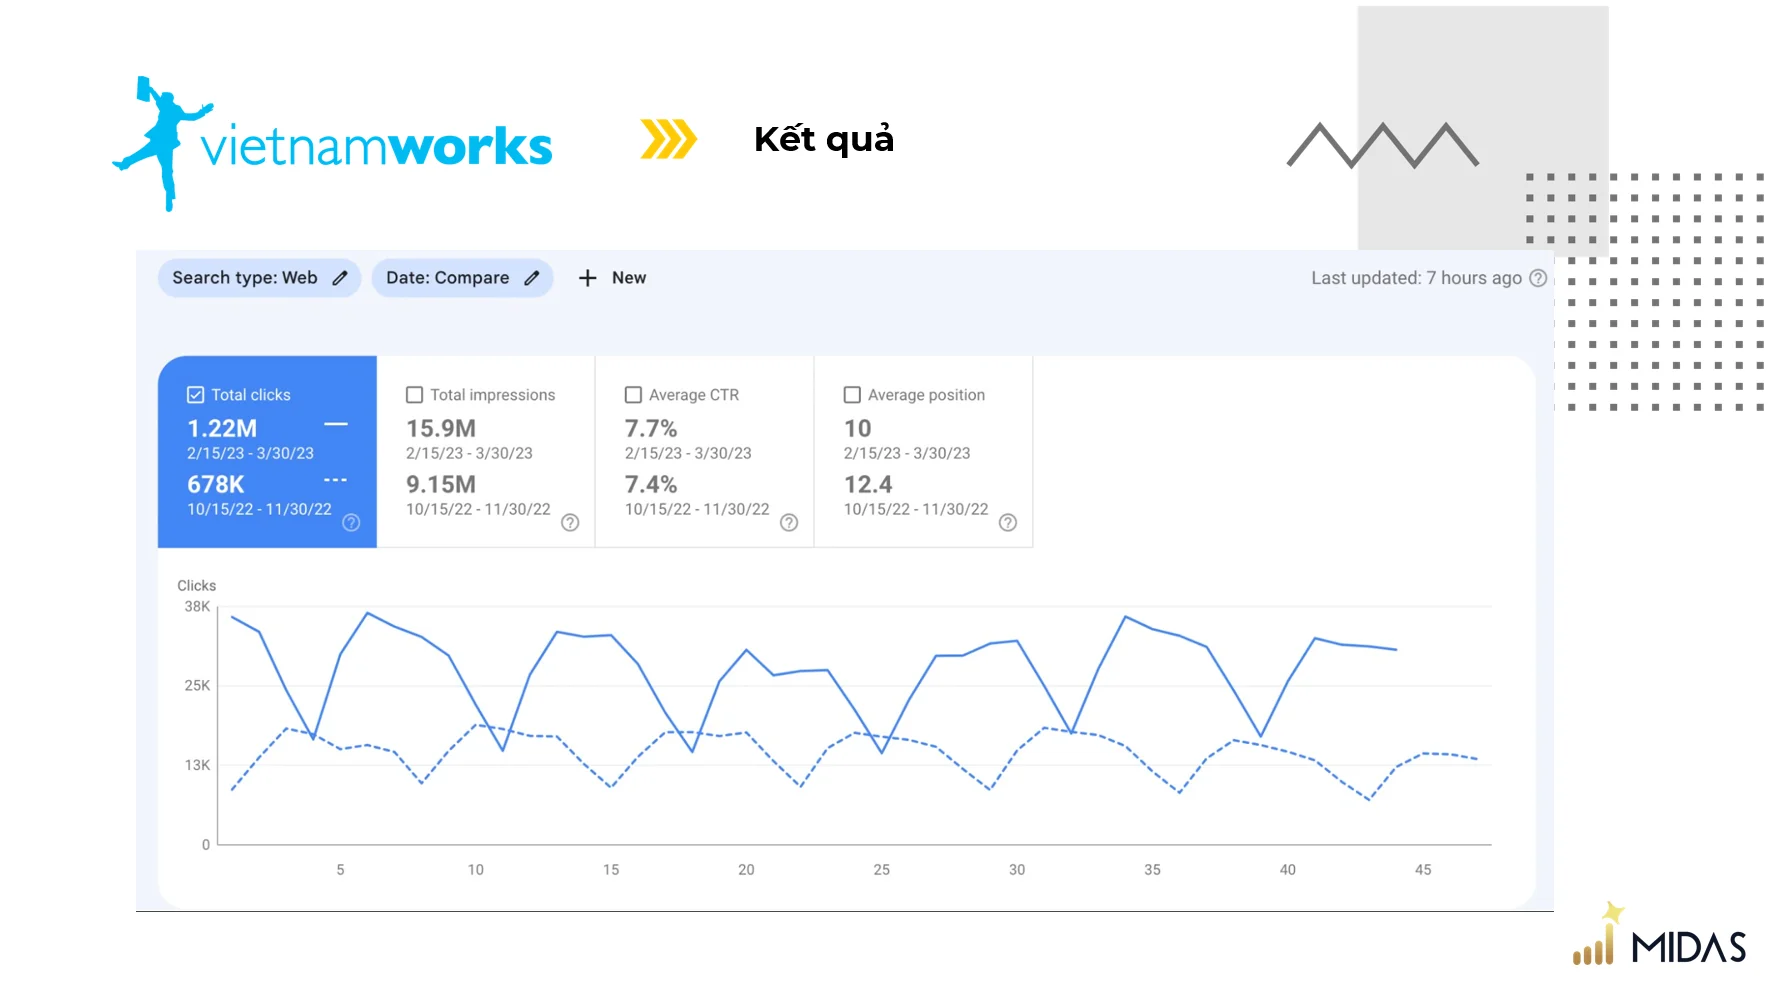Click the 1.22M total clicks value

222,429
